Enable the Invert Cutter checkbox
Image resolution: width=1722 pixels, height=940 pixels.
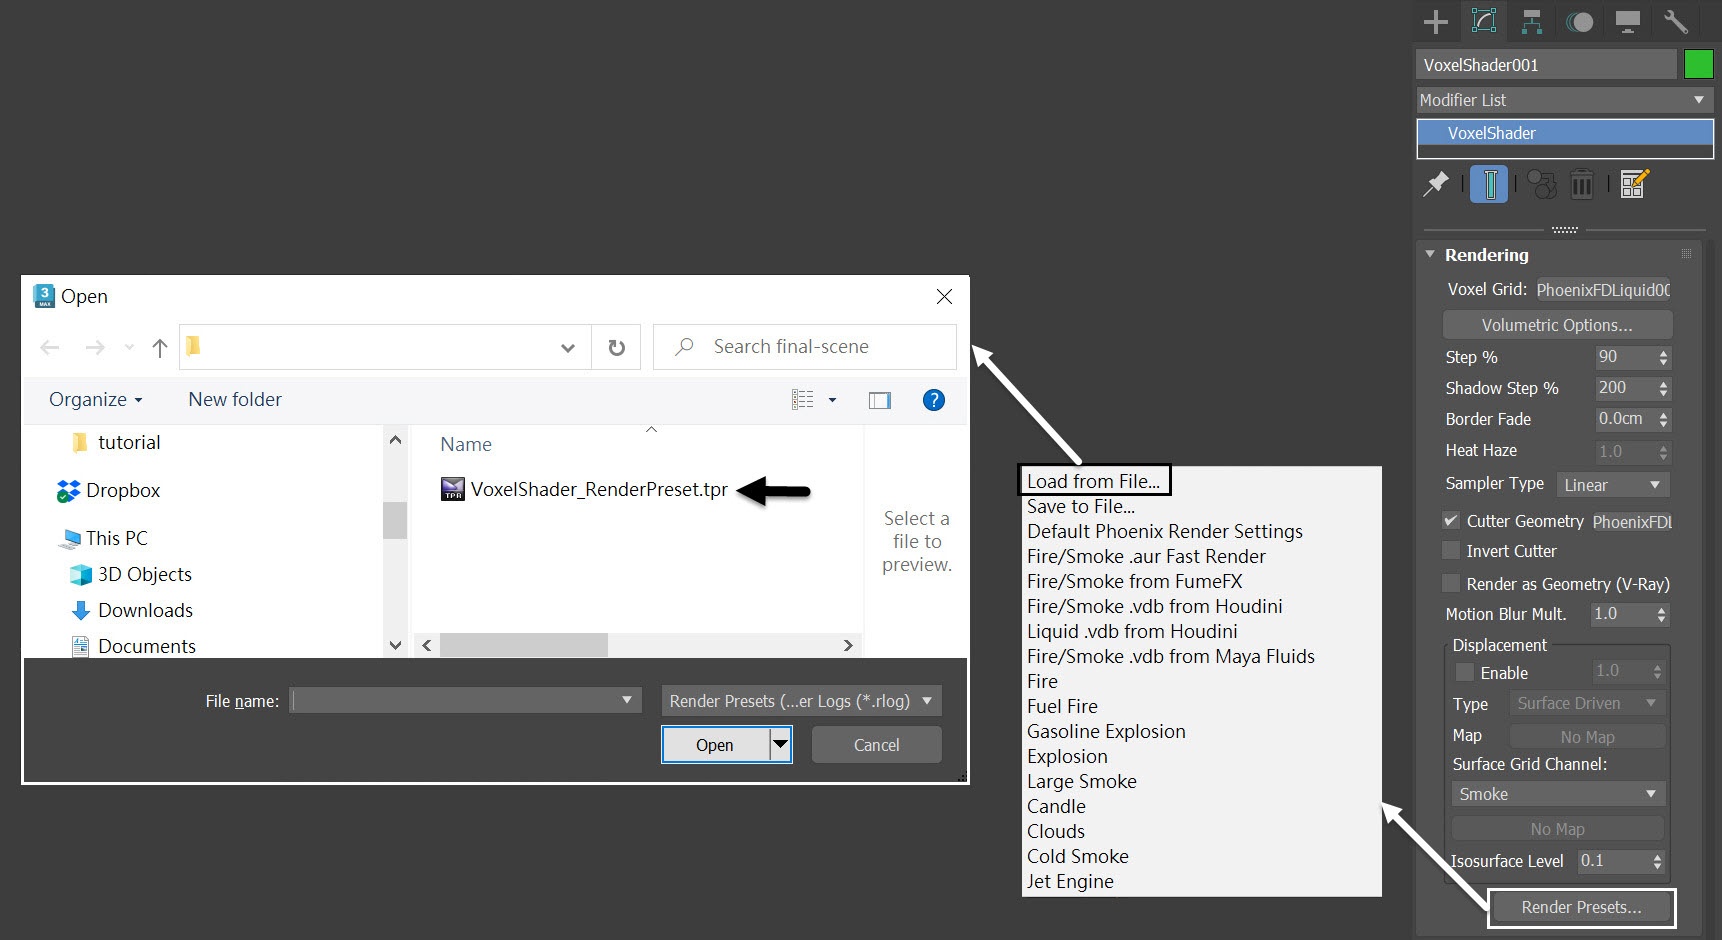coord(1451,551)
